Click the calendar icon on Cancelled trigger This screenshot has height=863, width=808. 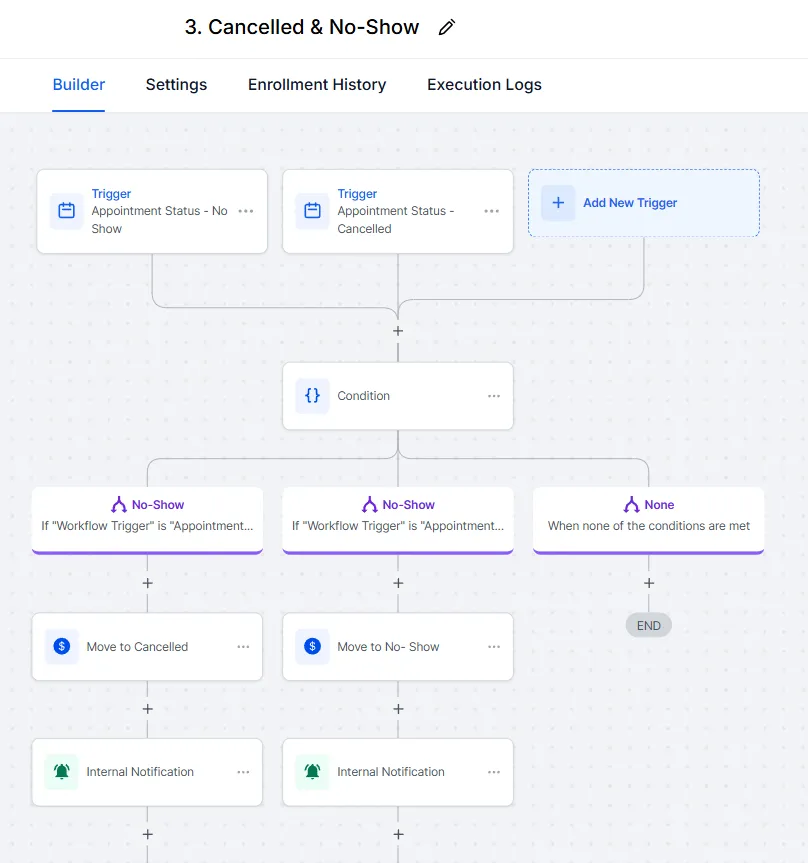(x=312, y=211)
